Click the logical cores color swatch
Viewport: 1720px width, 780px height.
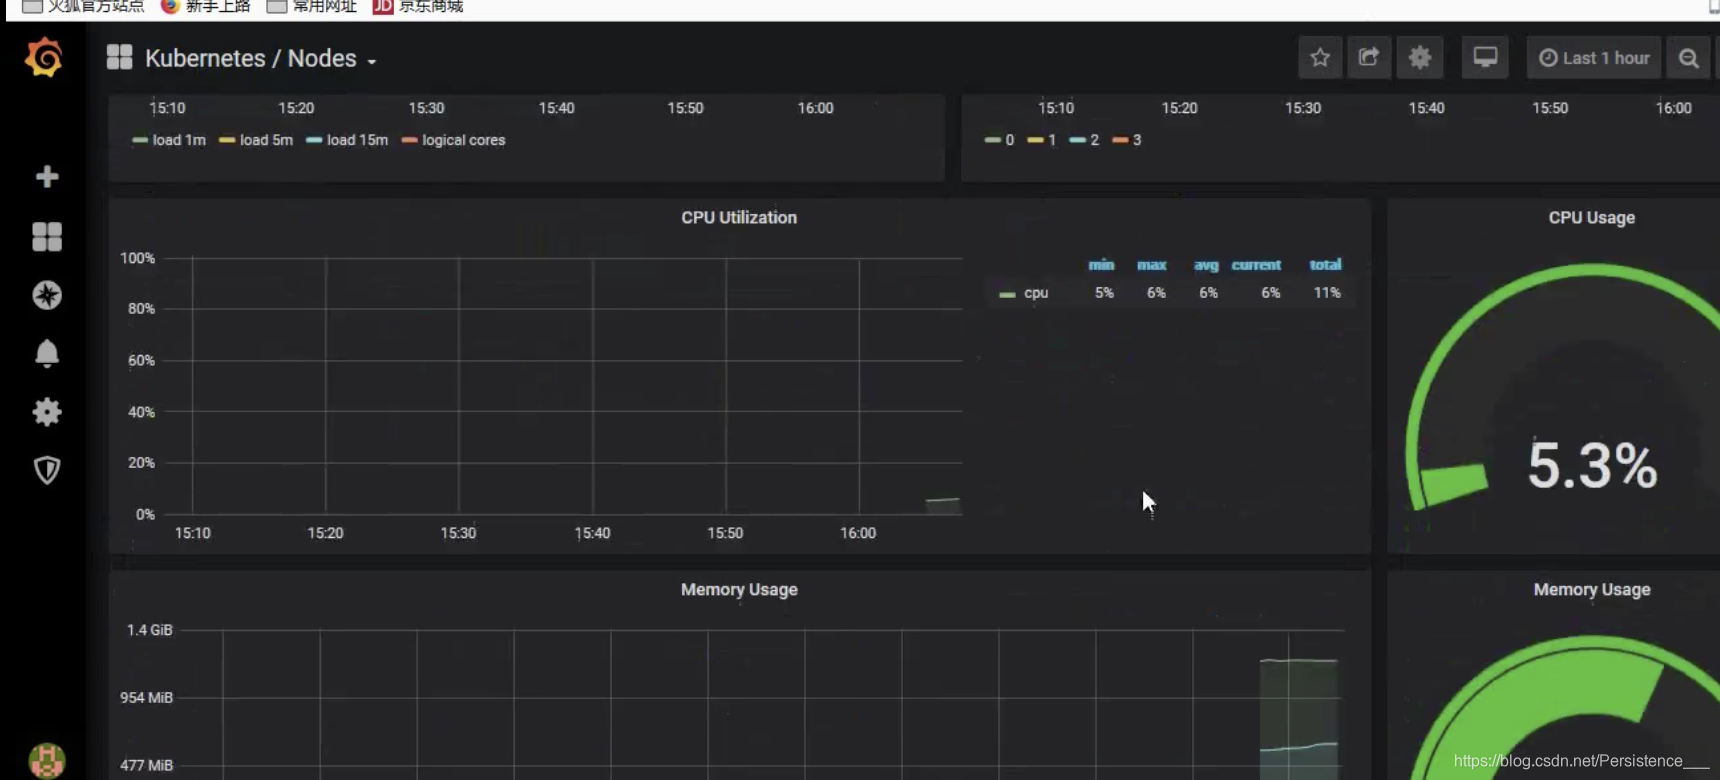pos(409,140)
